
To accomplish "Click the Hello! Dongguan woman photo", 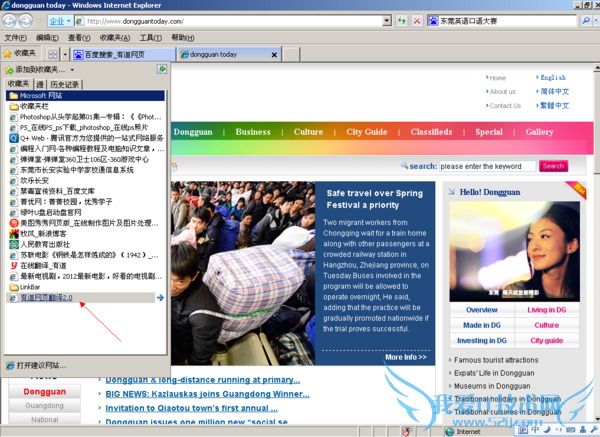I will click(x=514, y=251).
